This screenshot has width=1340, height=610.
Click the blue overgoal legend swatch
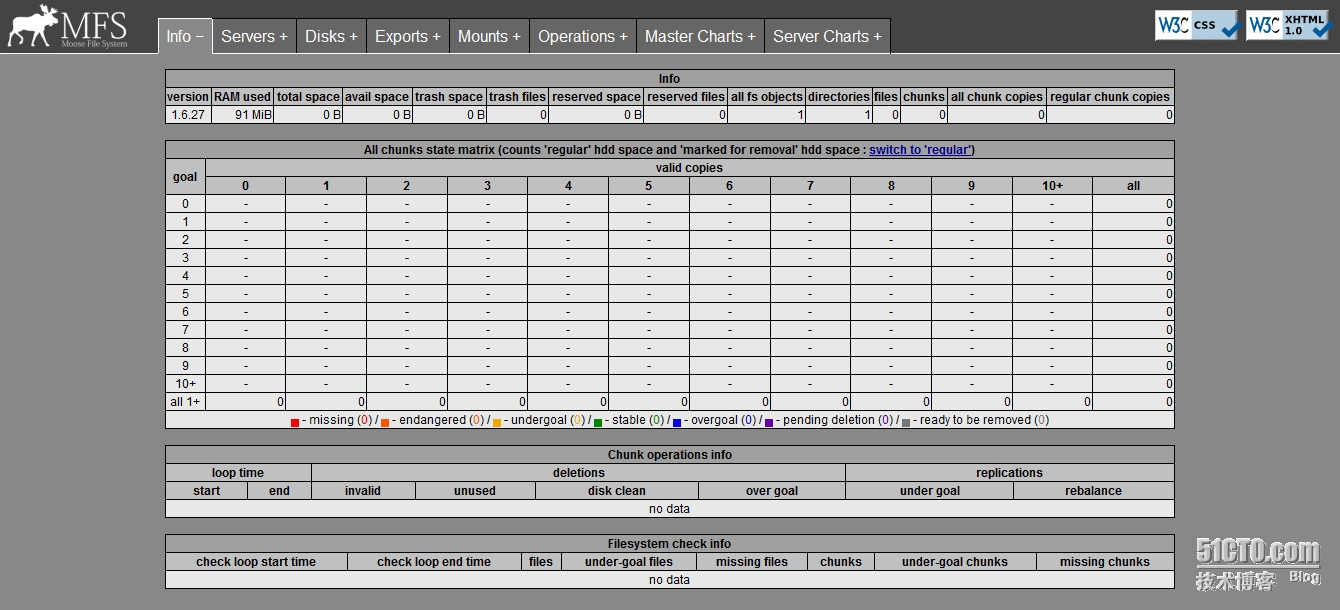point(677,422)
